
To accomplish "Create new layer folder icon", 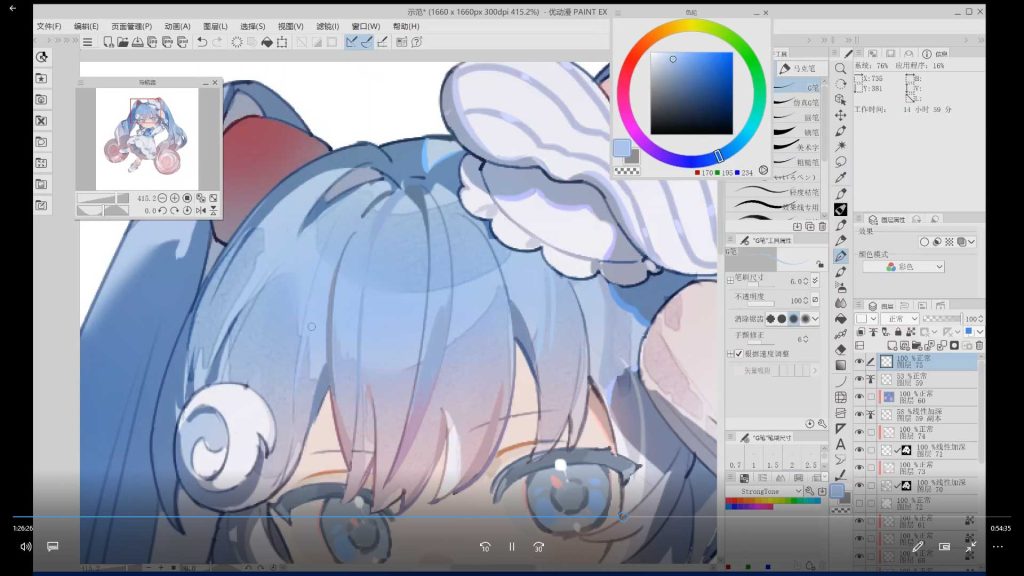I will click(x=917, y=345).
